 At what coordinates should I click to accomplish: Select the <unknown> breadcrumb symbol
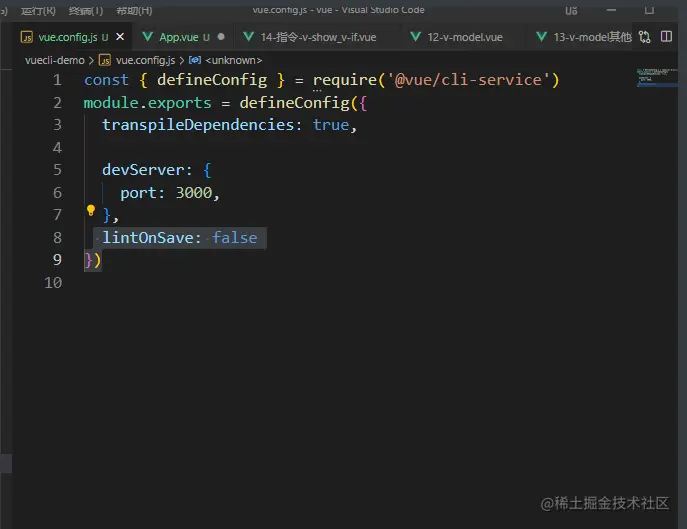click(234, 60)
